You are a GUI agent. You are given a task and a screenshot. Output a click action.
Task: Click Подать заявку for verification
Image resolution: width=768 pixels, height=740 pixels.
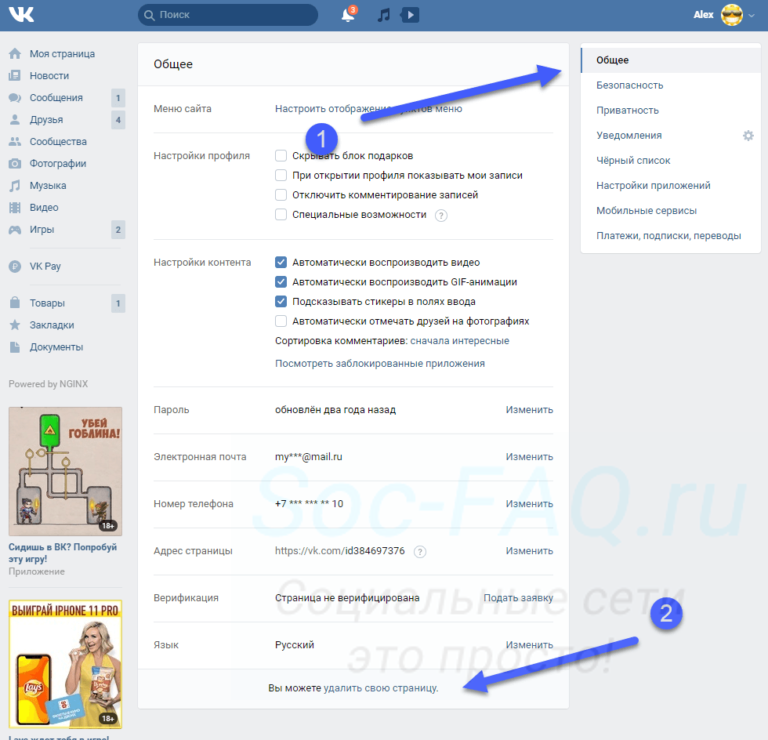[518, 598]
